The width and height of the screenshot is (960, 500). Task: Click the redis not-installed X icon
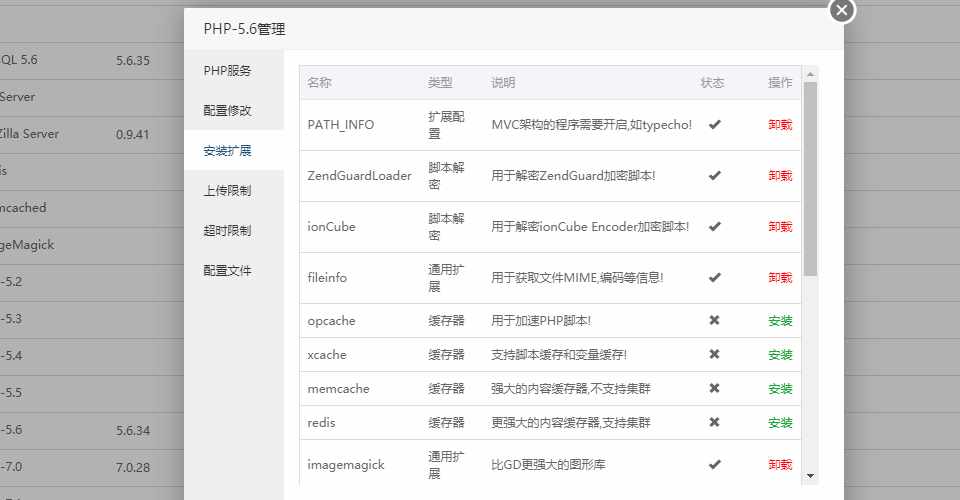714,423
